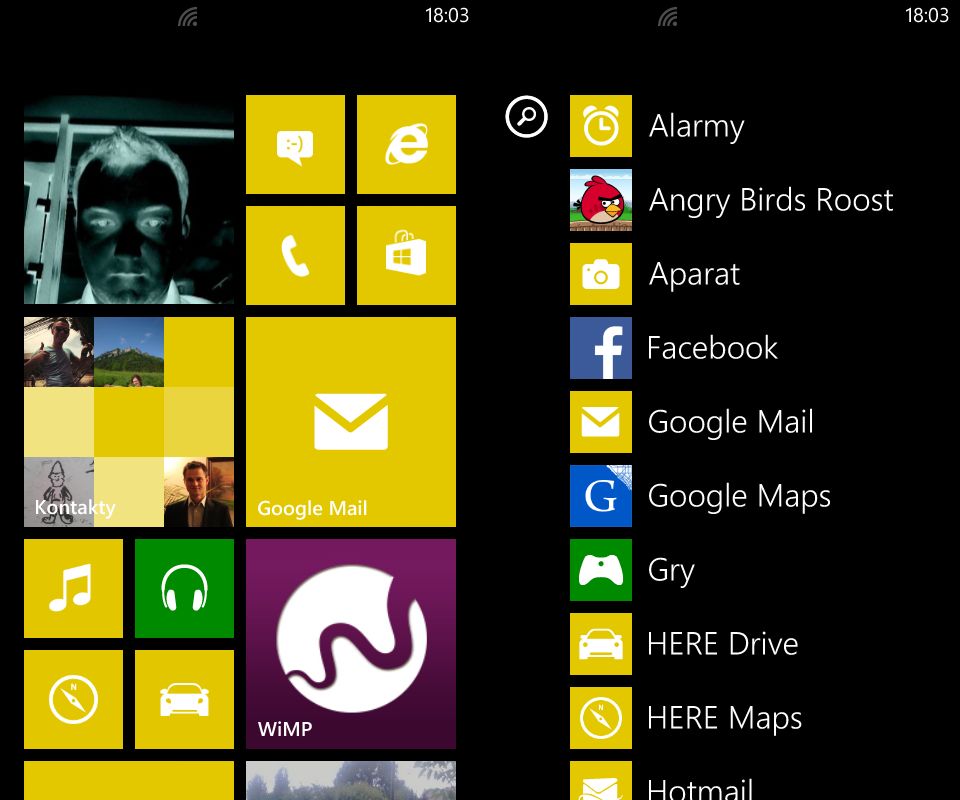Tap the signal icon above the app list
Screen dimensions: 960x800
click(668, 17)
